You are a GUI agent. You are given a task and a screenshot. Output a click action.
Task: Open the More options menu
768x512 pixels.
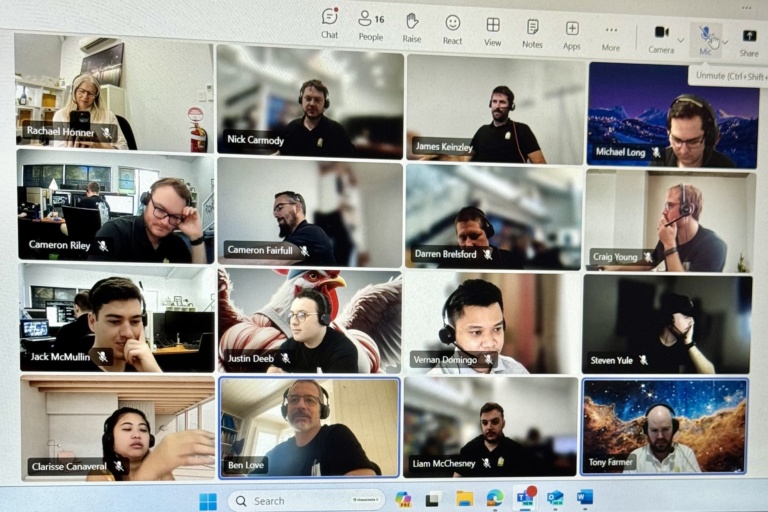click(611, 35)
